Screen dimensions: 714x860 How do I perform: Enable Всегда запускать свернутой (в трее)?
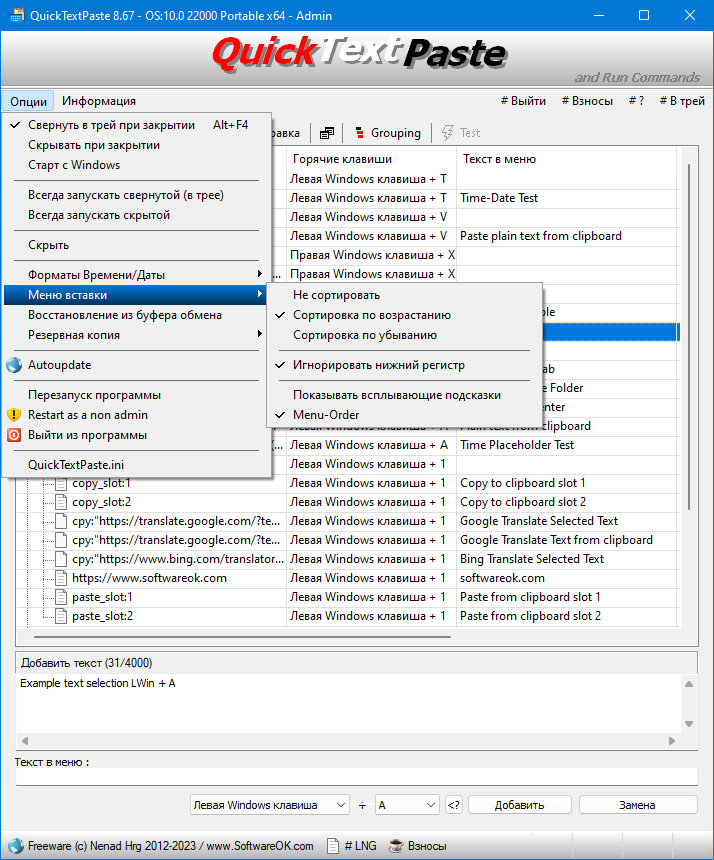[x=137, y=195]
